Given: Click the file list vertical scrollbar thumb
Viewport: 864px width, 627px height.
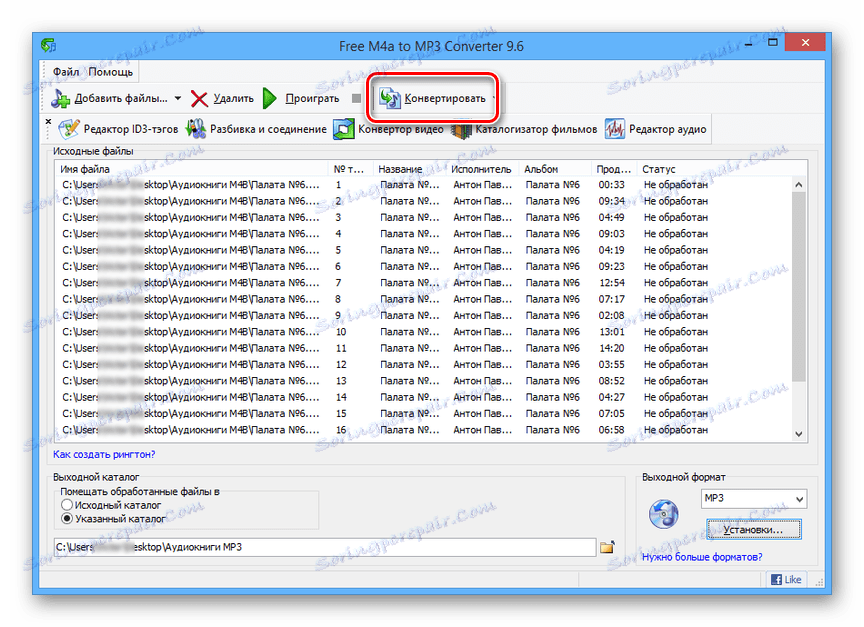Looking at the screenshot, I should tap(799, 286).
